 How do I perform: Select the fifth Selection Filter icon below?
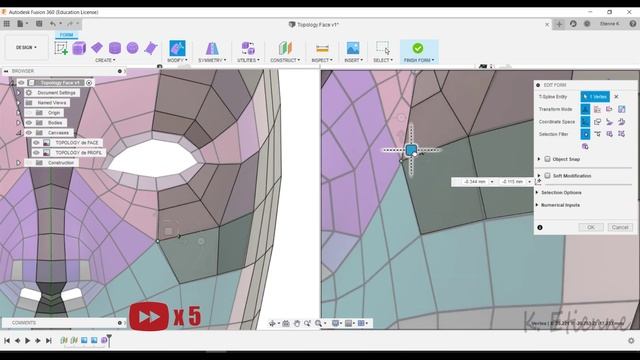click(x=585, y=147)
